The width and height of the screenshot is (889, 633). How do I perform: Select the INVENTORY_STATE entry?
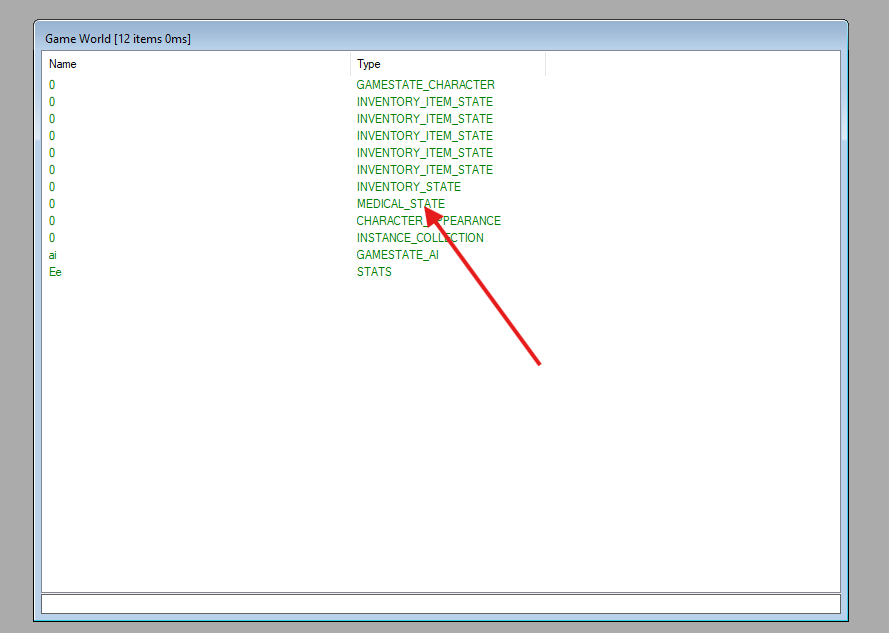click(409, 187)
